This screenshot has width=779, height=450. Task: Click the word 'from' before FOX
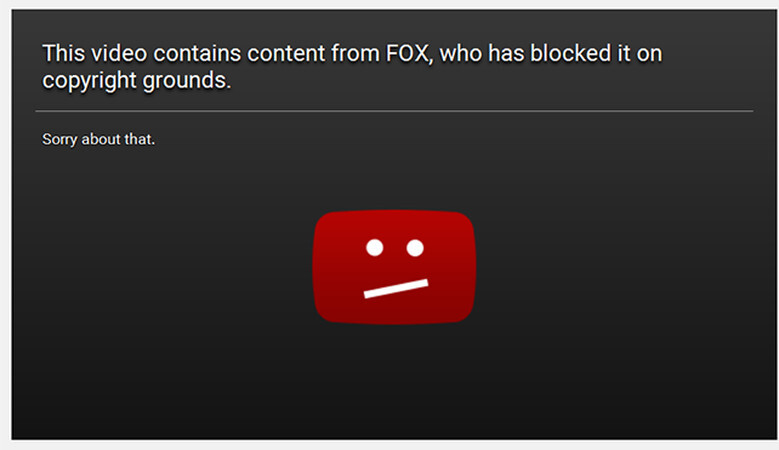(x=355, y=54)
